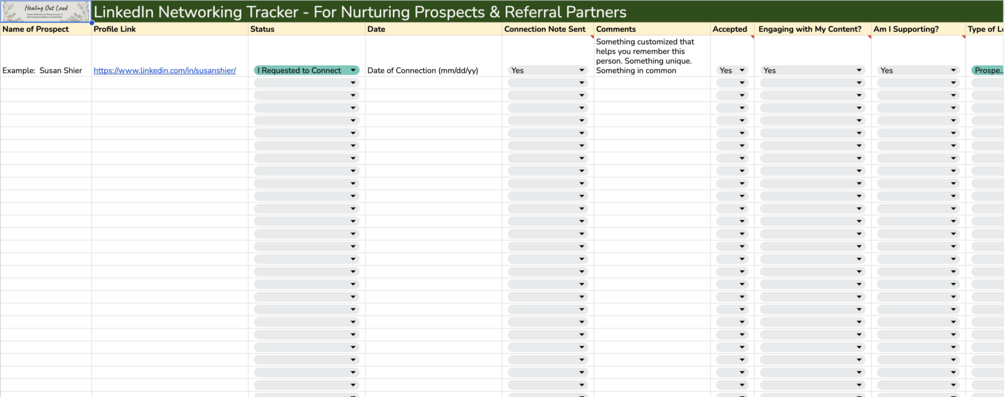Select the Name of Prospect header cell
Viewport: 1005px width, 397px height.
click(x=46, y=29)
